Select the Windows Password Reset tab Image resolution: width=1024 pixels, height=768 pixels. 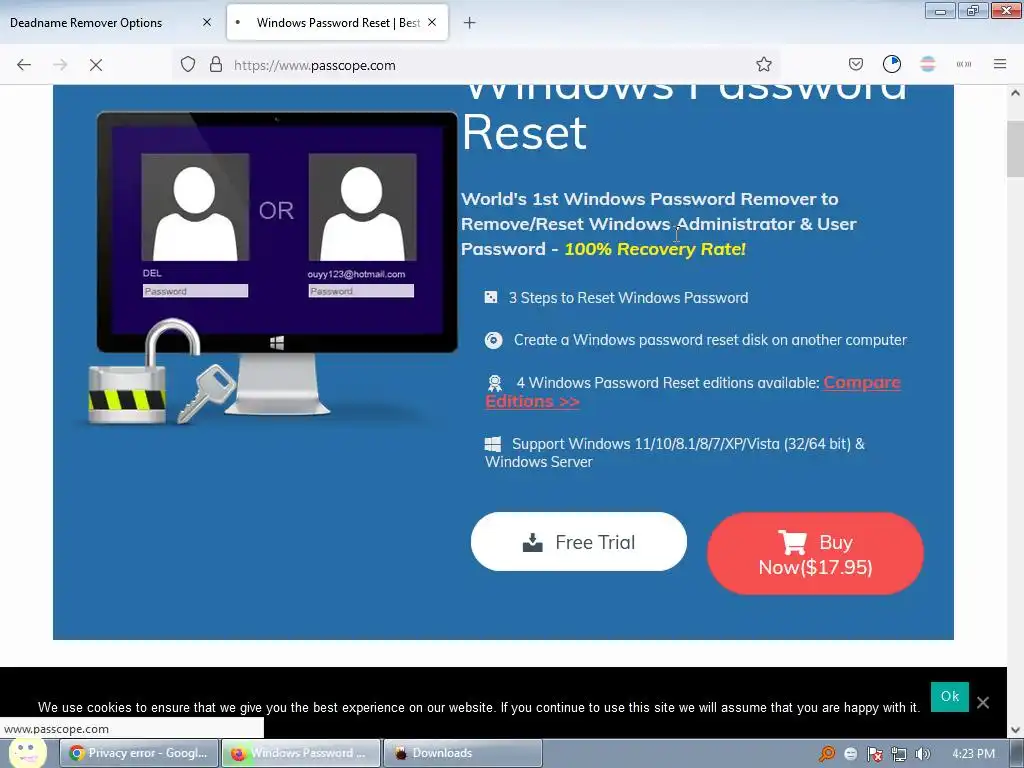[x=337, y=23]
